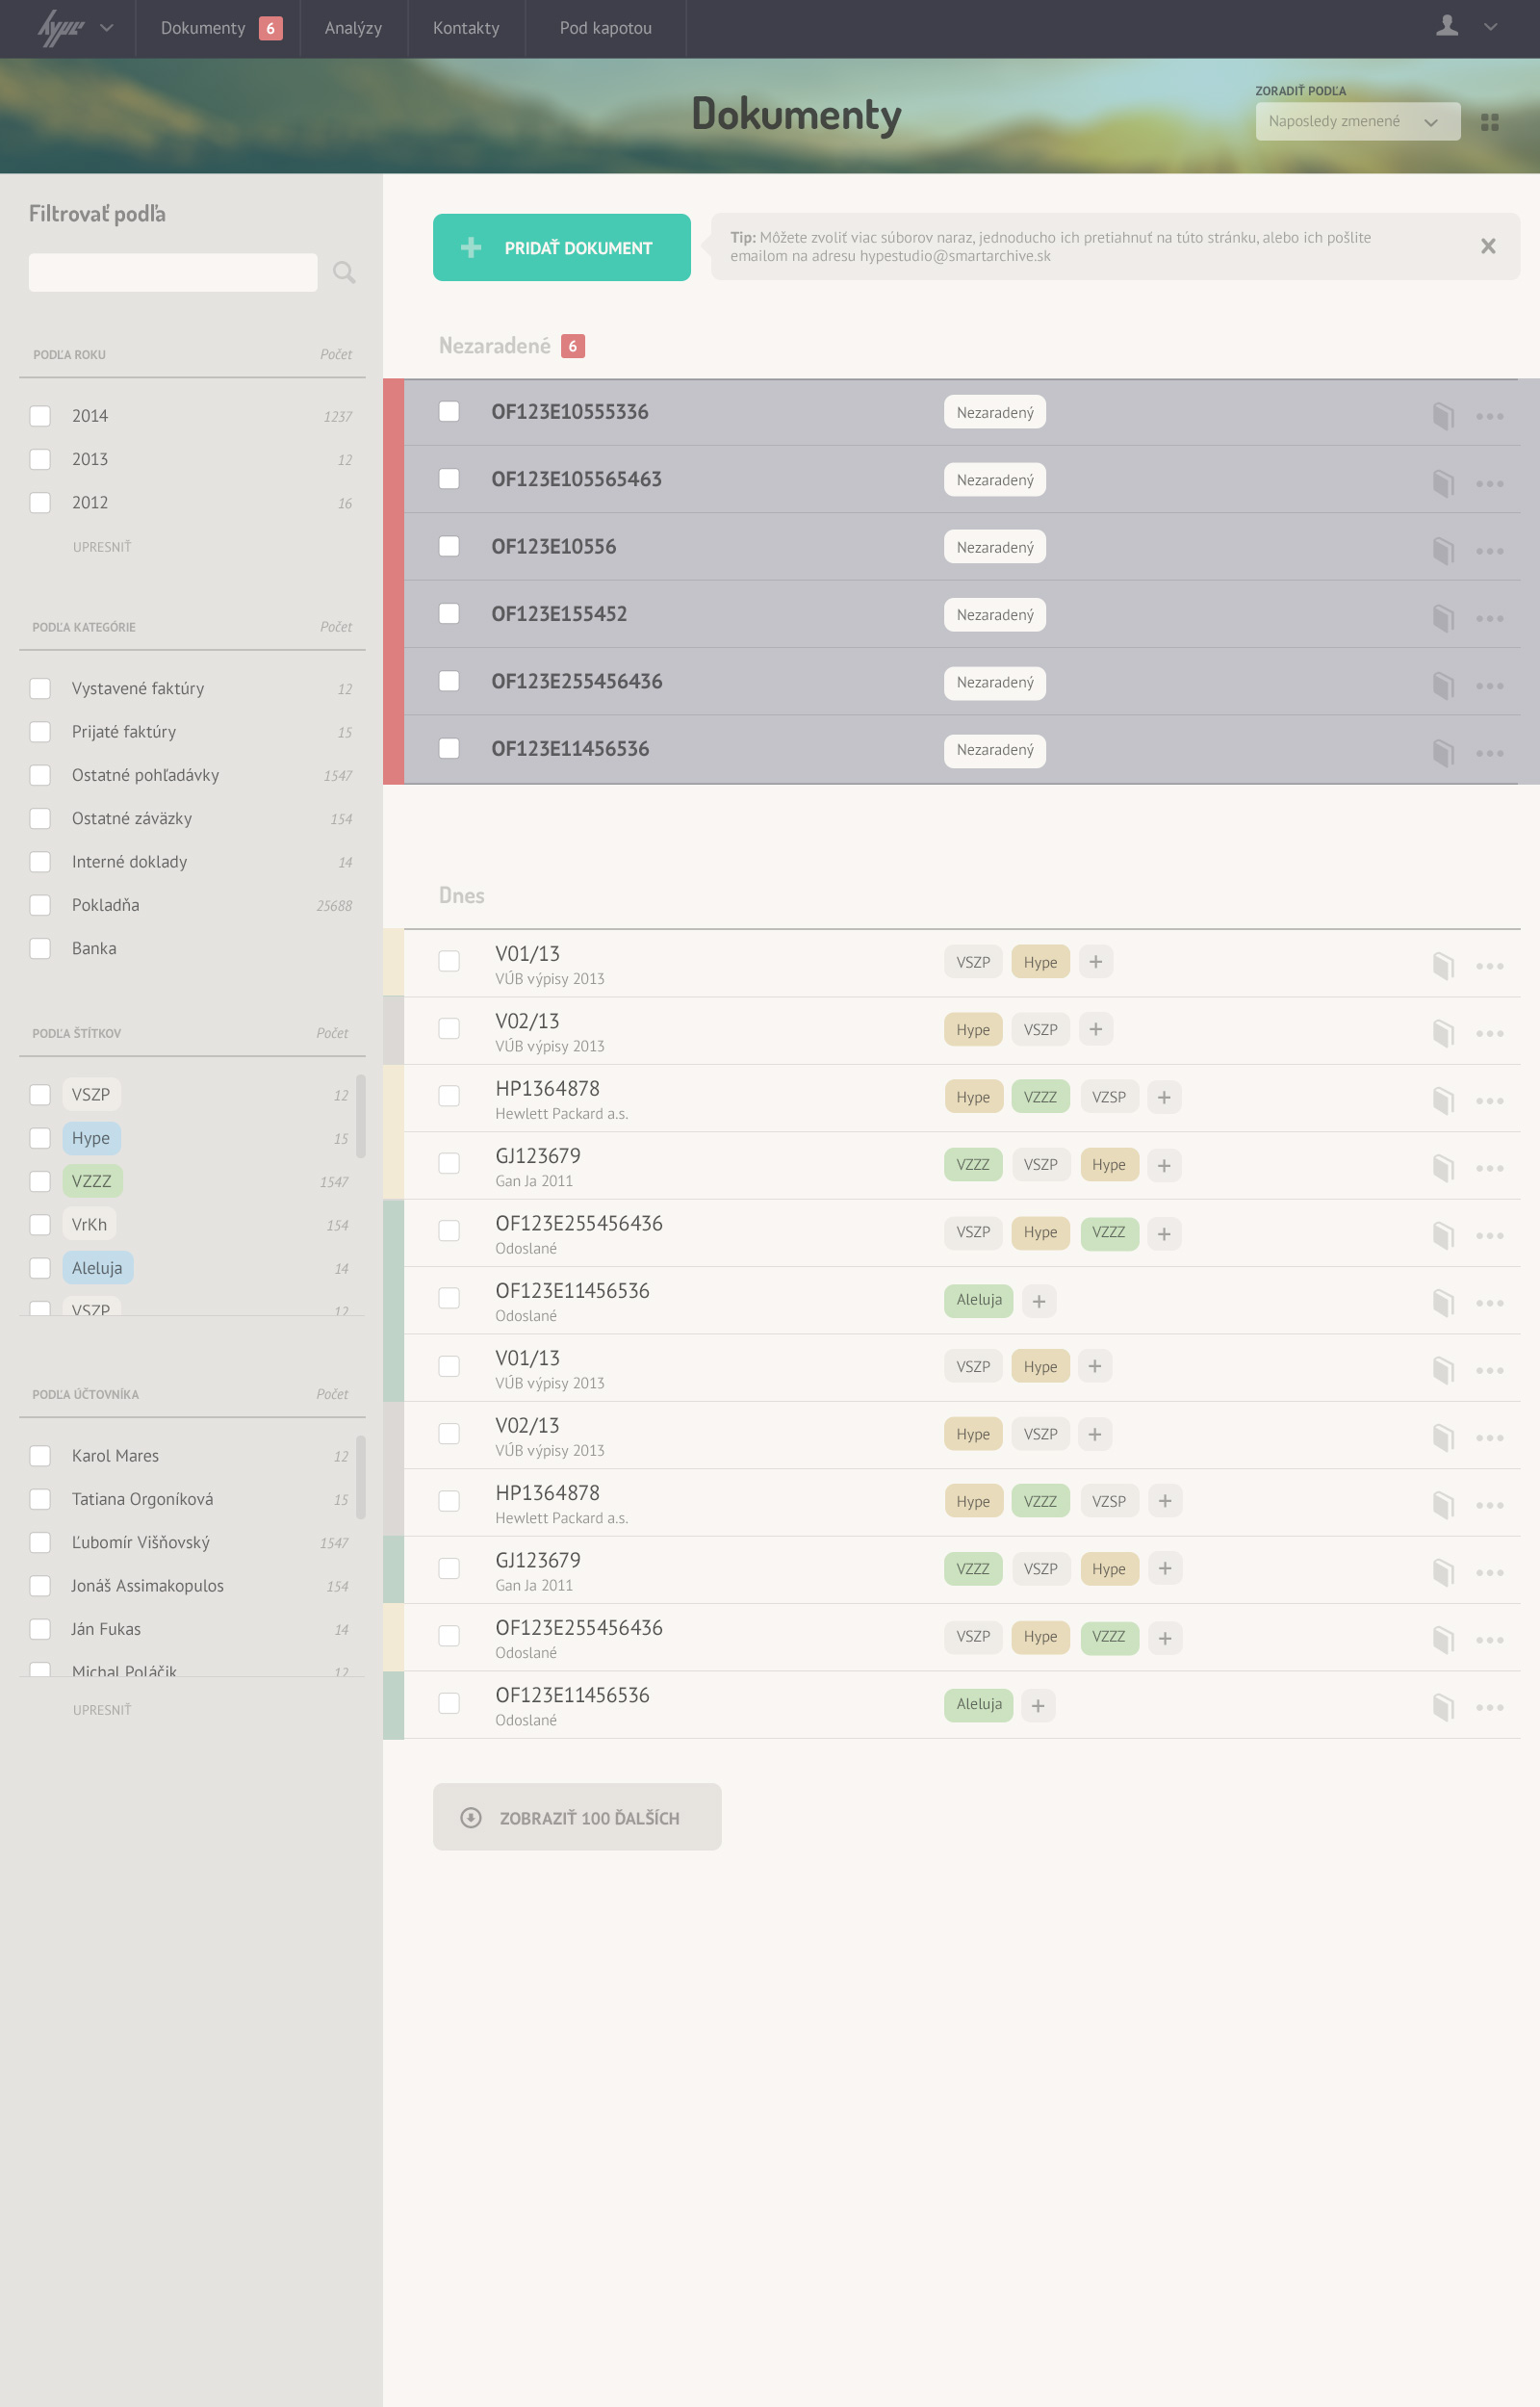Screen dimensions: 1540x2407
Task: Click the grid view icon in header
Action: [x=1489, y=122]
